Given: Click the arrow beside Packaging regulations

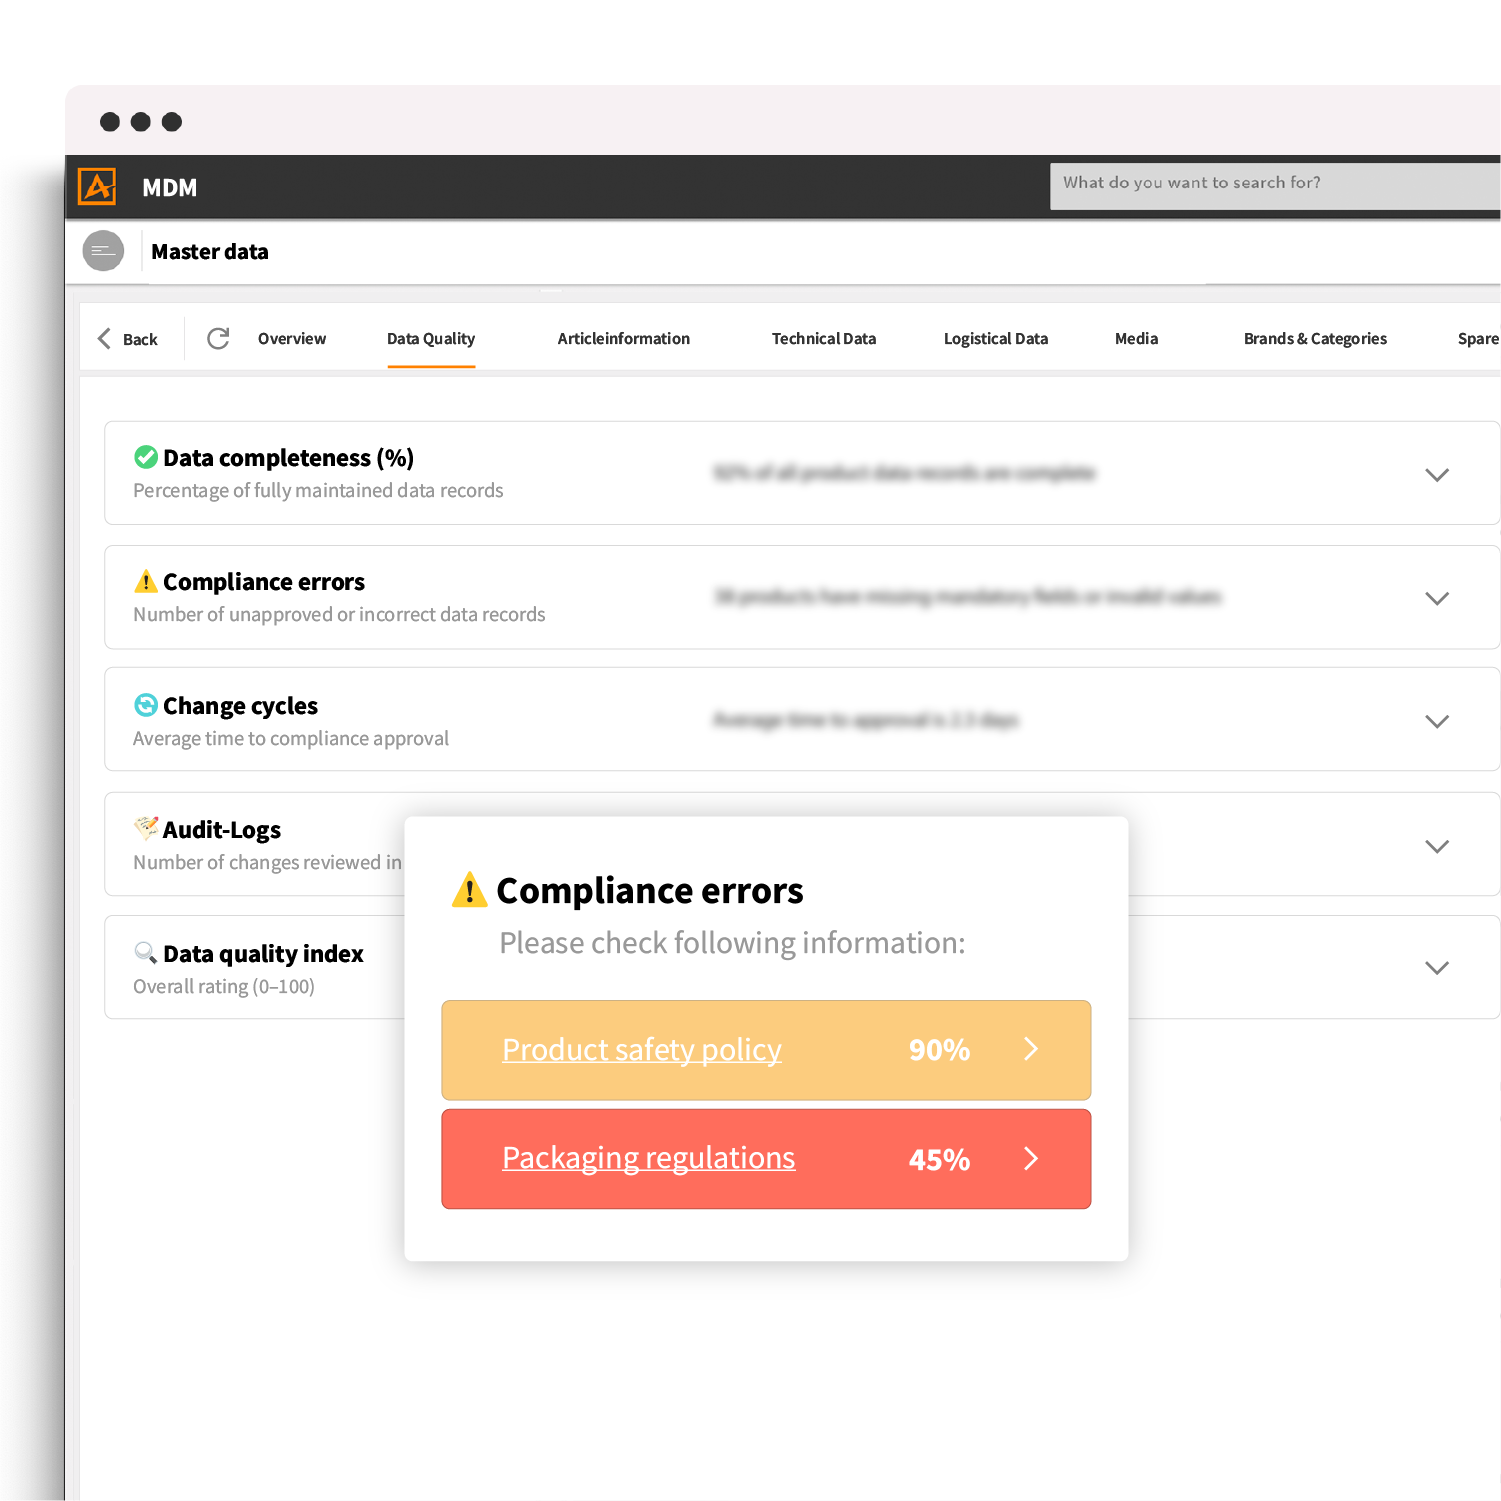Looking at the screenshot, I should coord(1031,1158).
